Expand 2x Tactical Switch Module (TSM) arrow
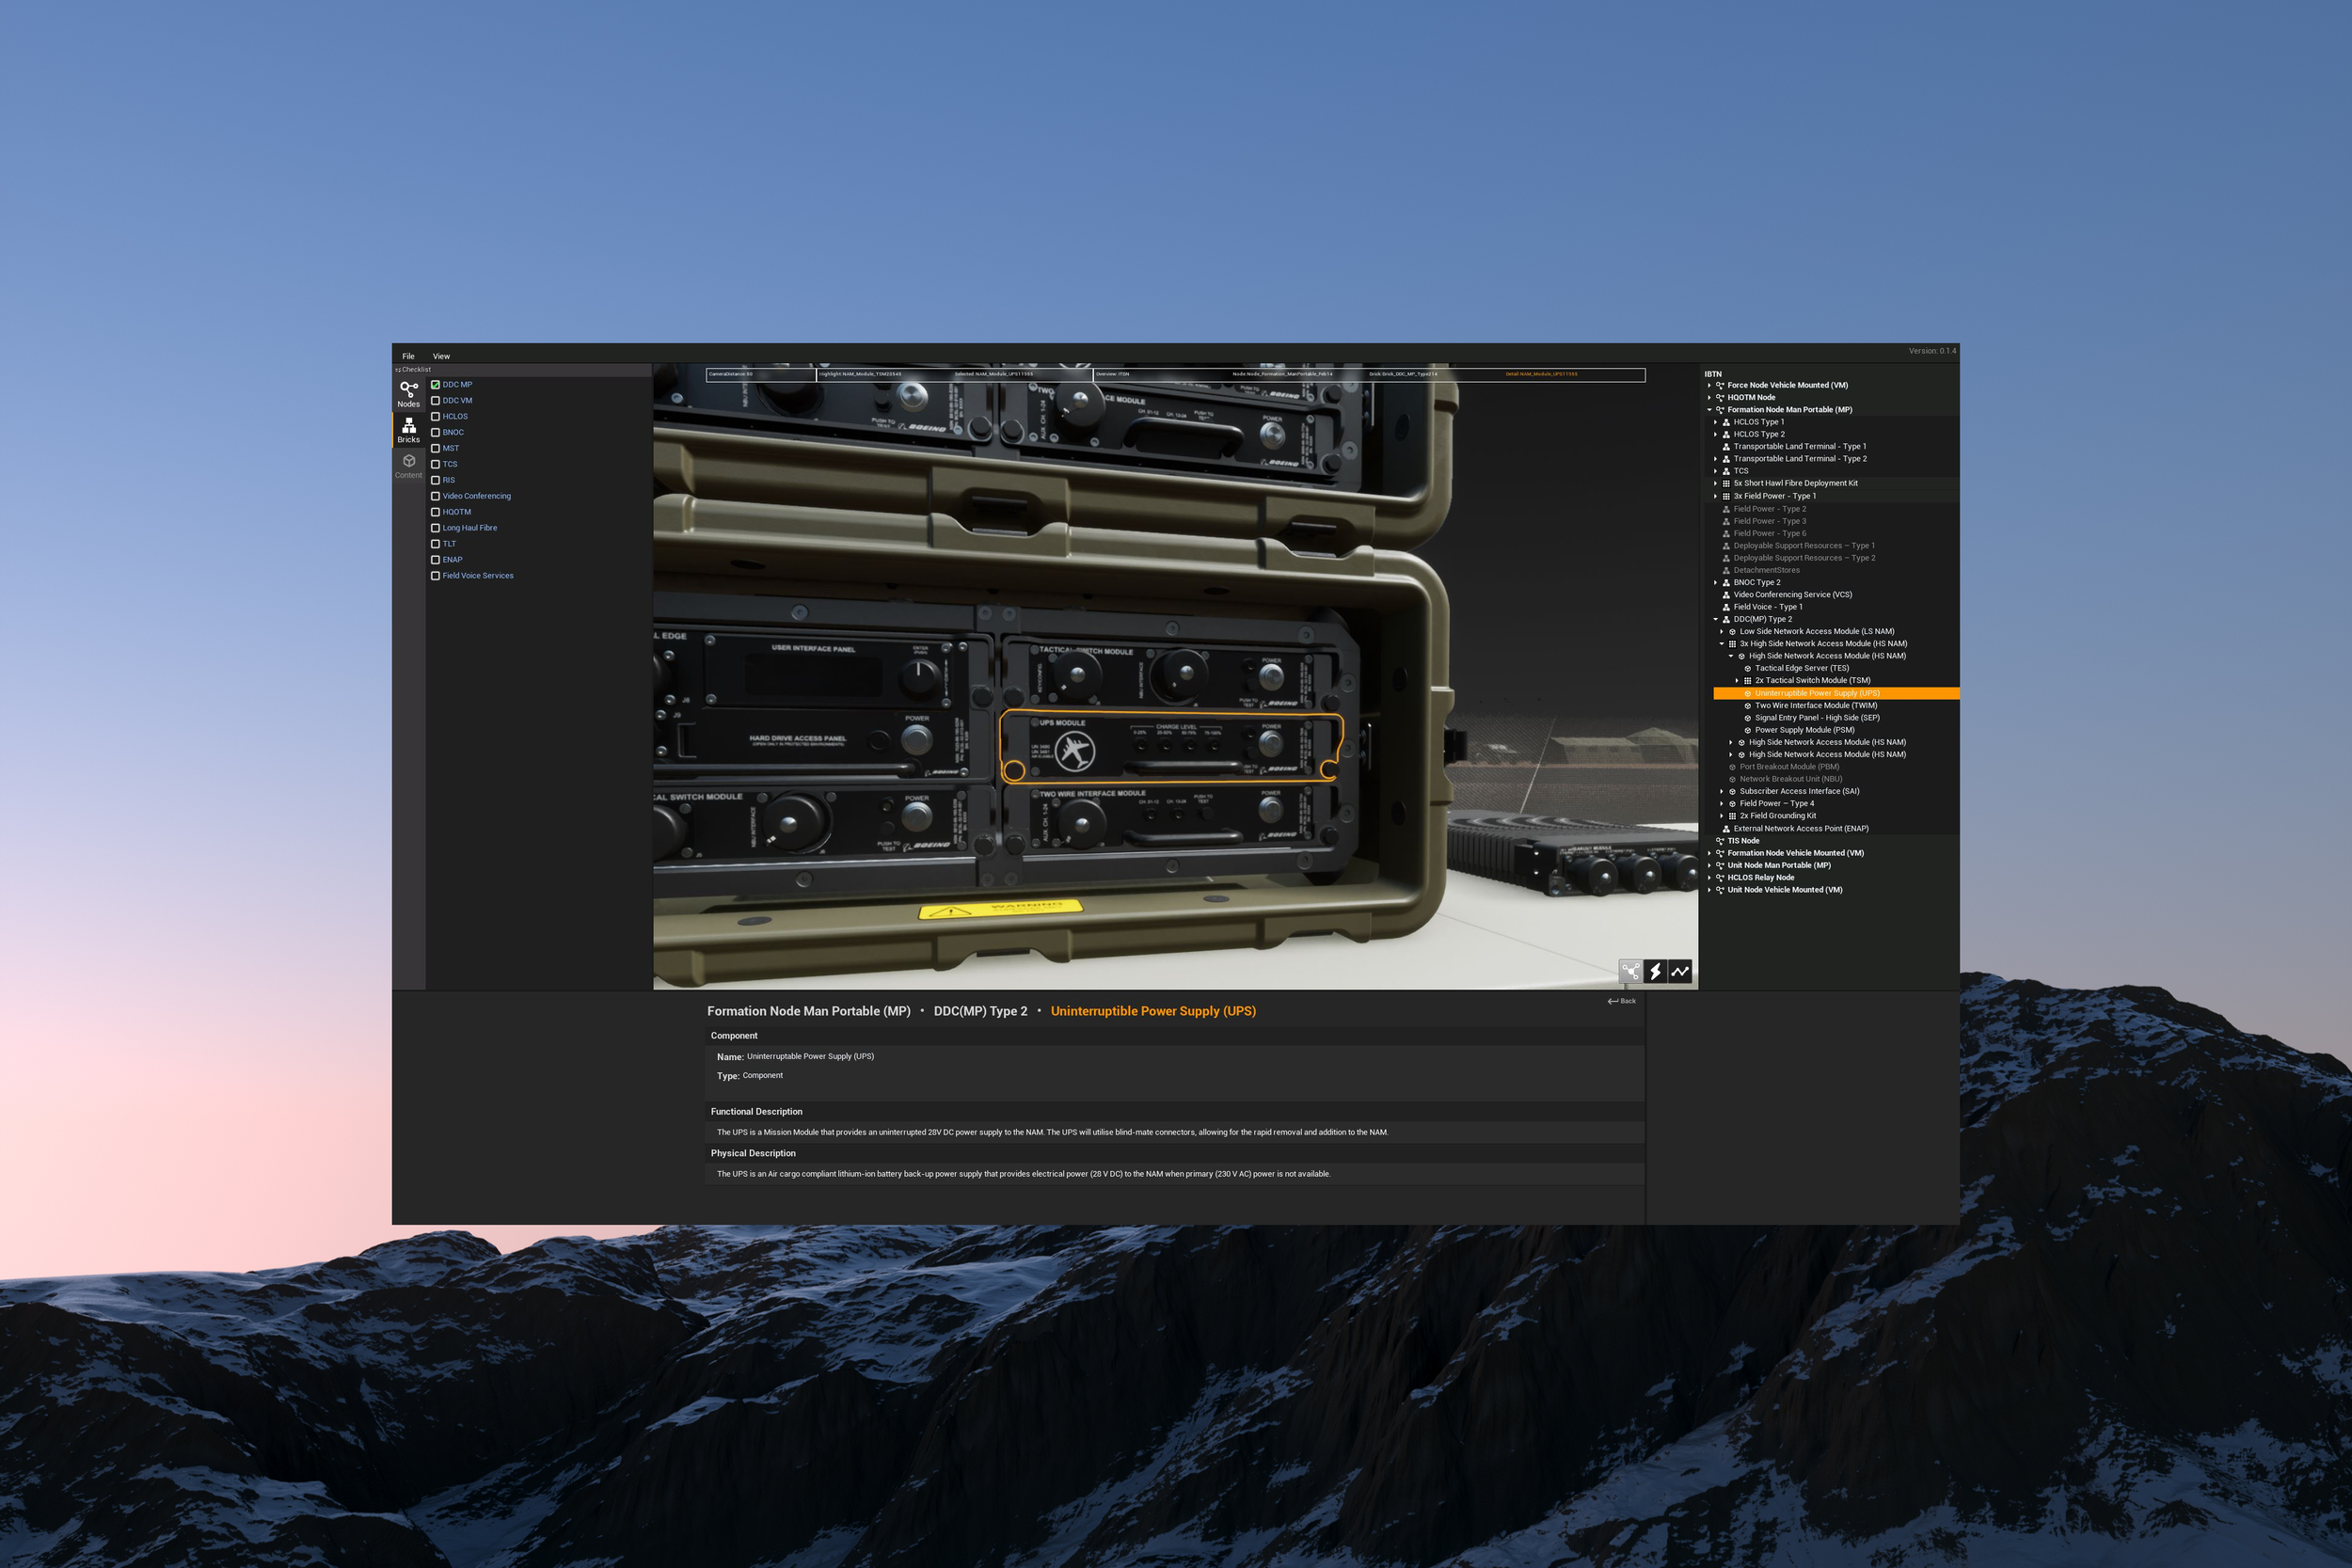Image resolution: width=2352 pixels, height=1568 pixels. tap(1737, 681)
